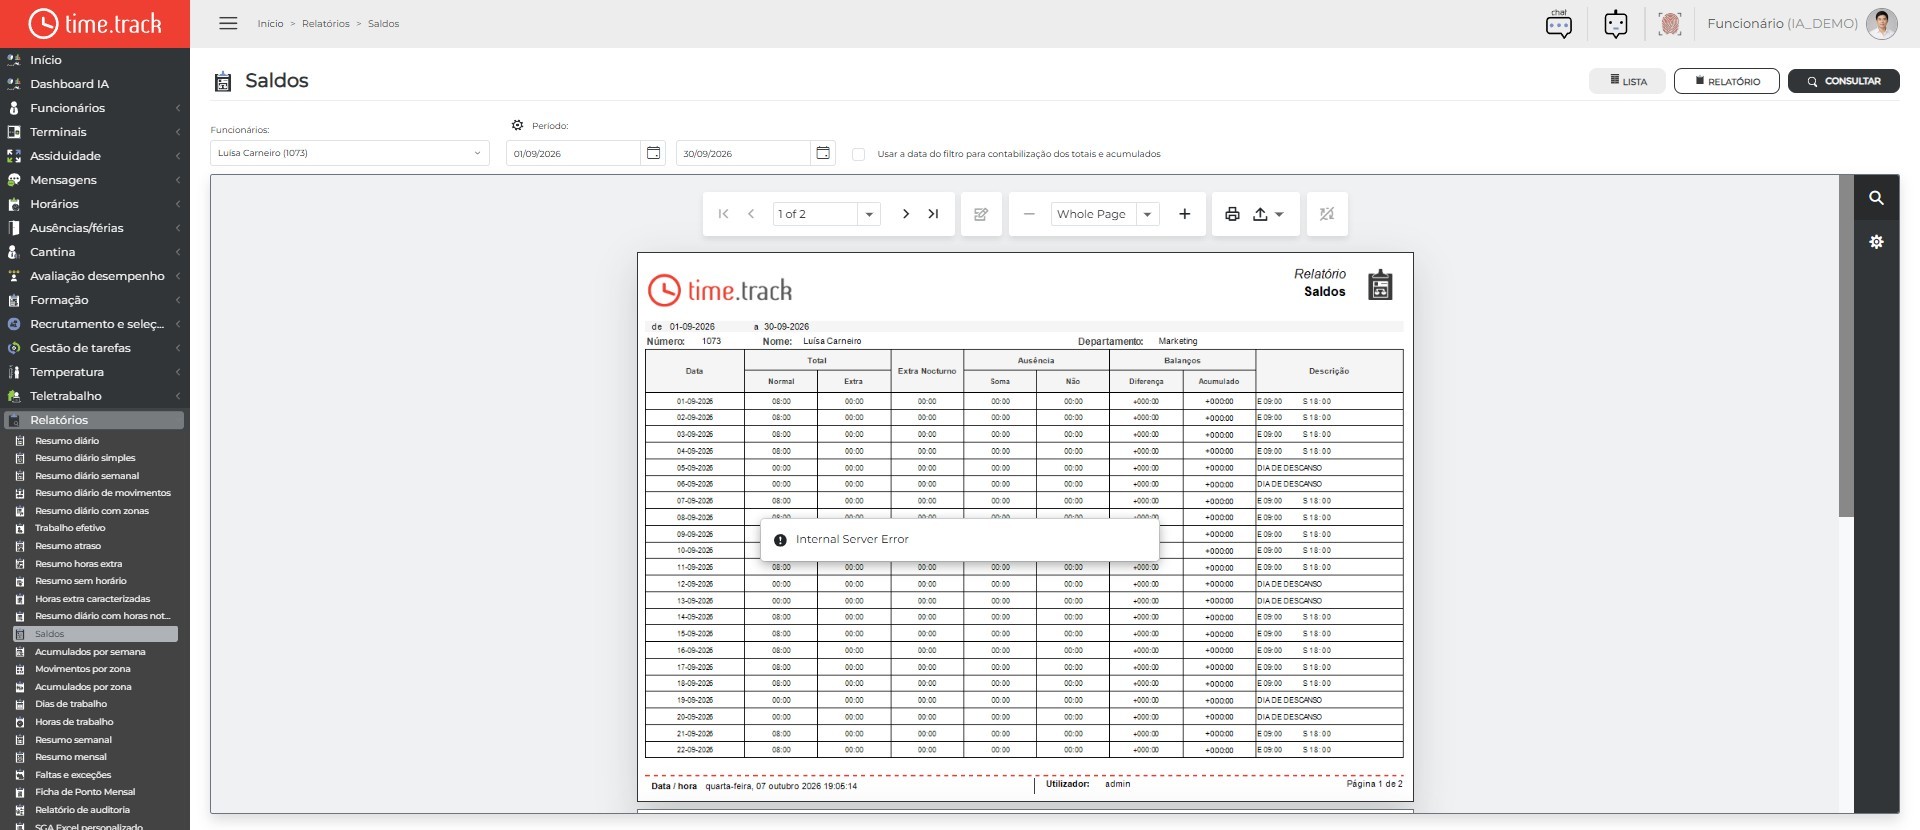Open settings gear in right panel
1920x830 pixels.
[x=1876, y=242]
